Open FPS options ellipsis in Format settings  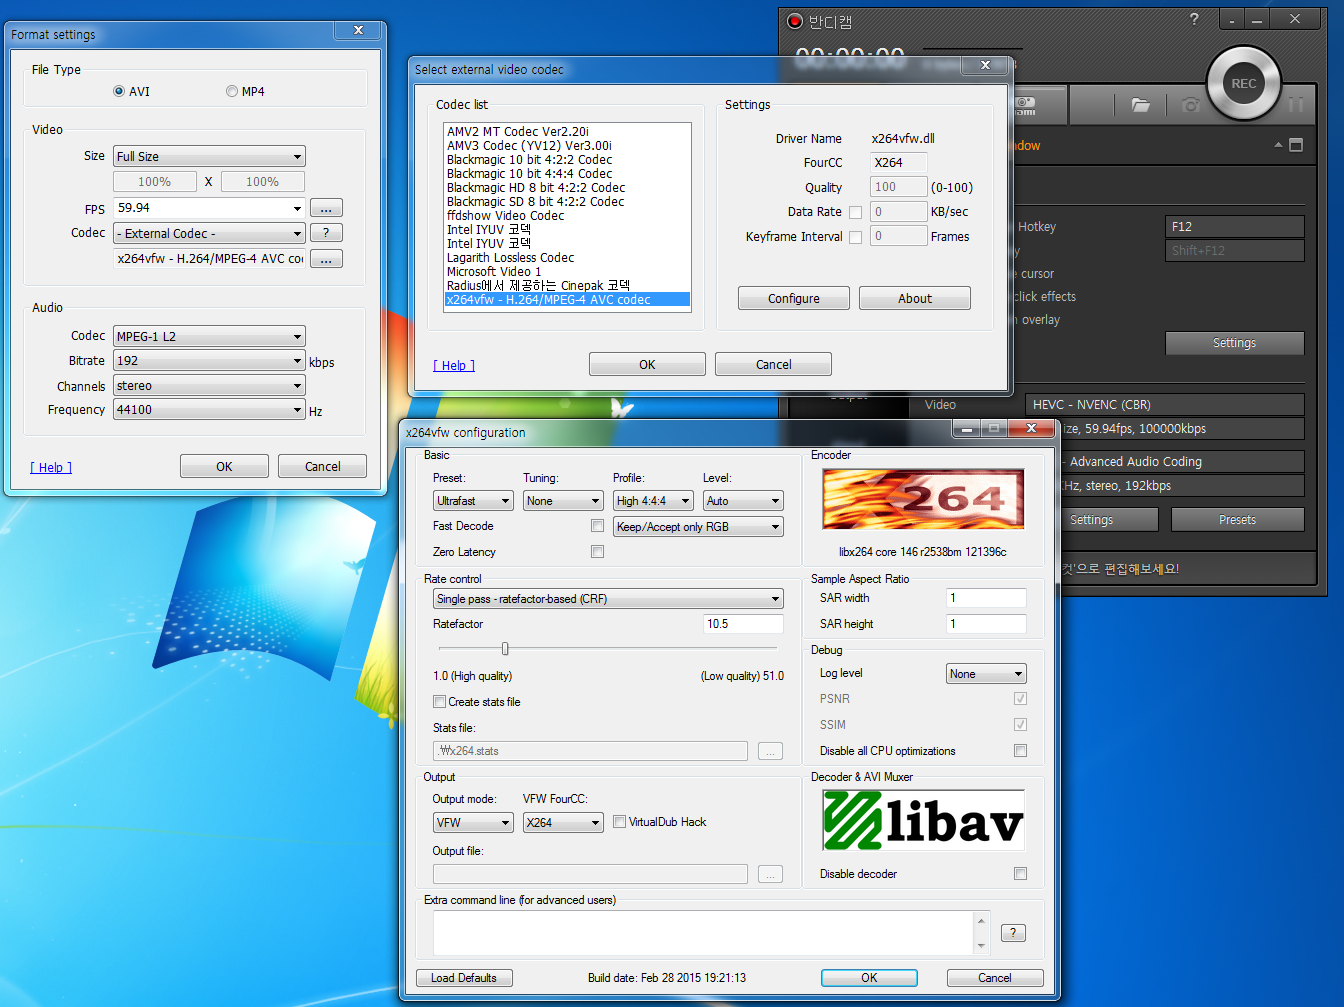coord(326,208)
